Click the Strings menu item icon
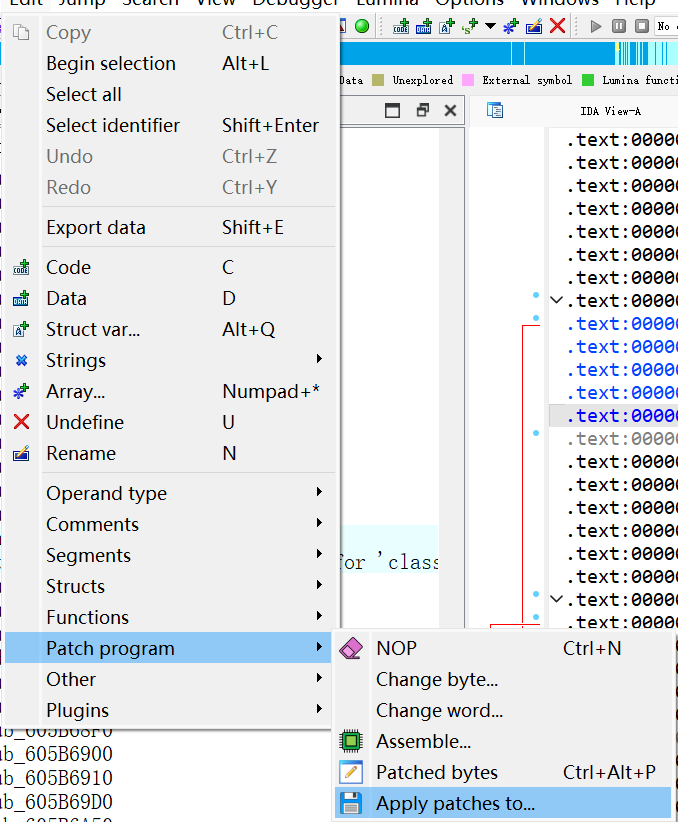 click(x=21, y=360)
